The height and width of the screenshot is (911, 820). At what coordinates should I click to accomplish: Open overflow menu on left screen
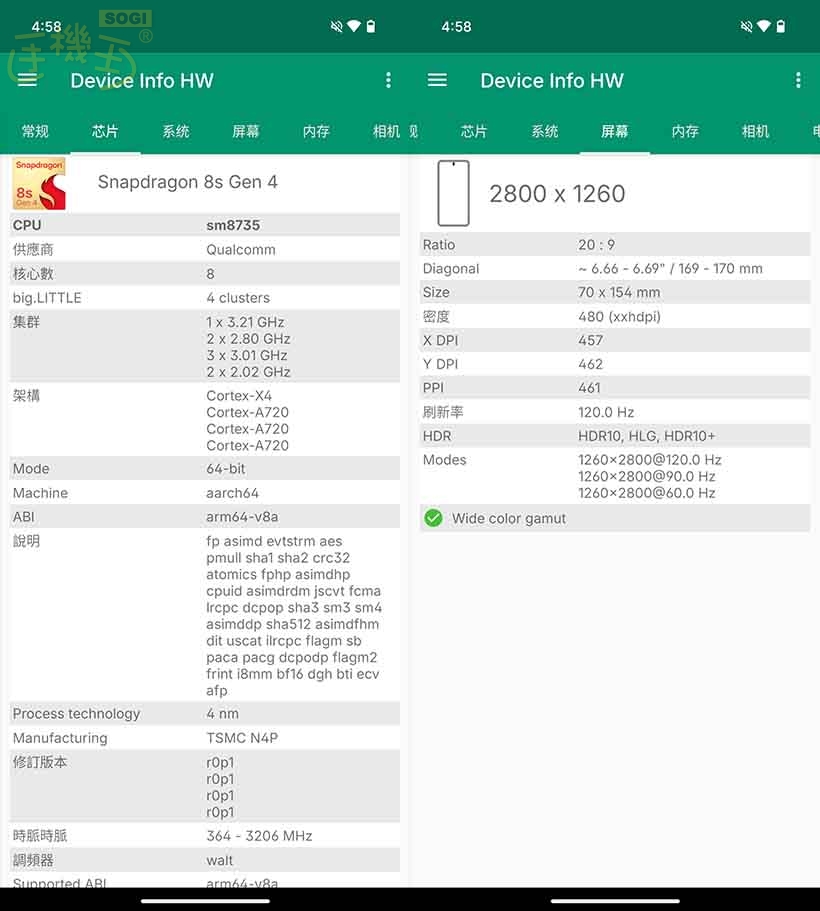click(x=388, y=80)
